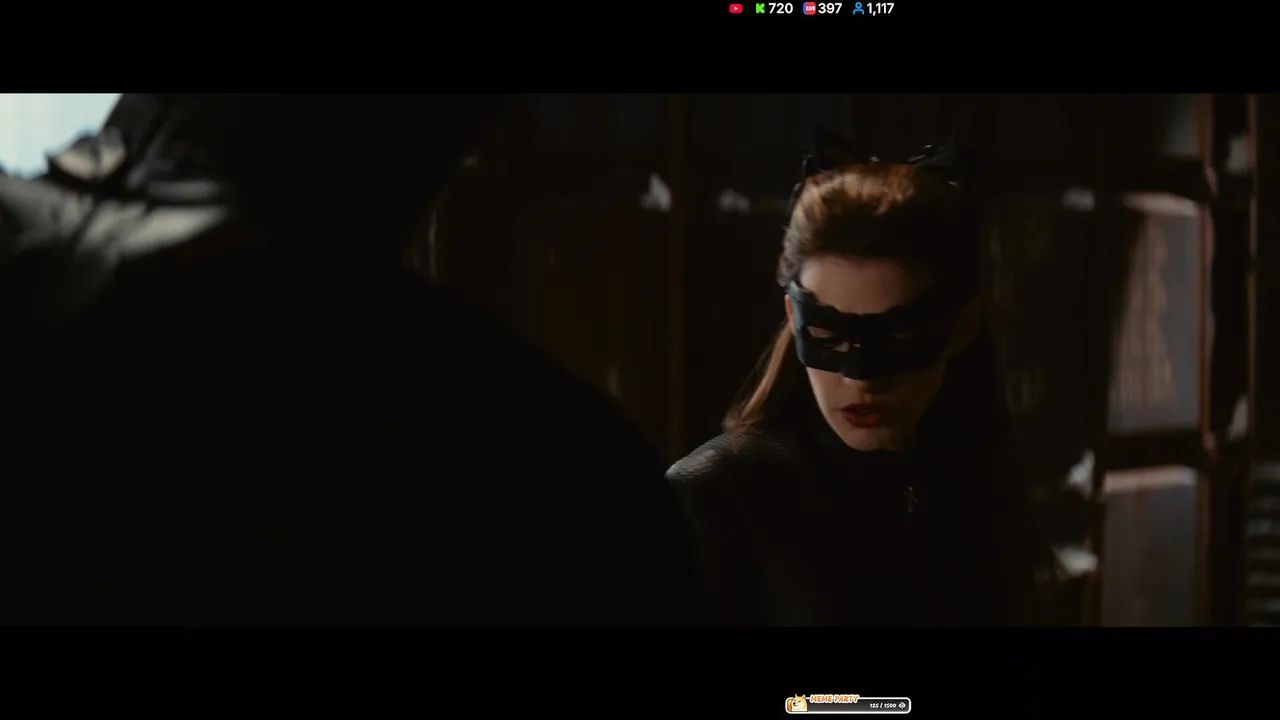Click the coin icon on goal bar

pos(902,706)
